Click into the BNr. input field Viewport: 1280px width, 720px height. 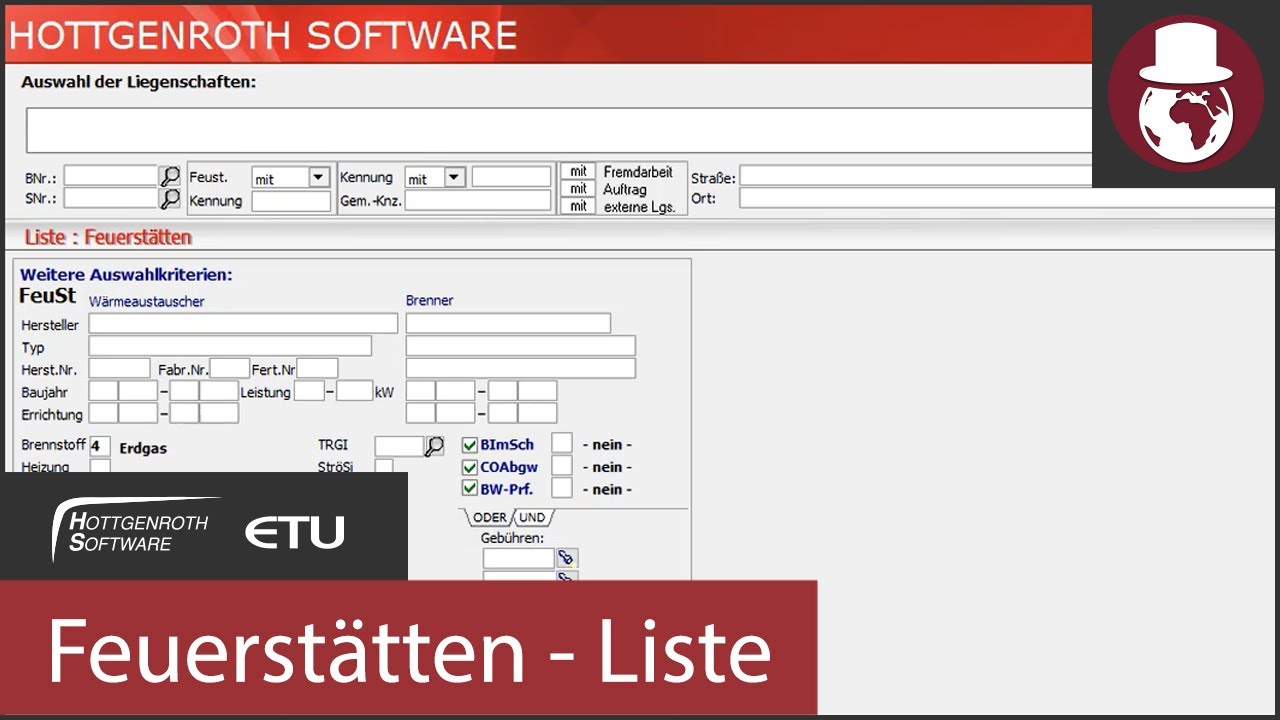[111, 177]
